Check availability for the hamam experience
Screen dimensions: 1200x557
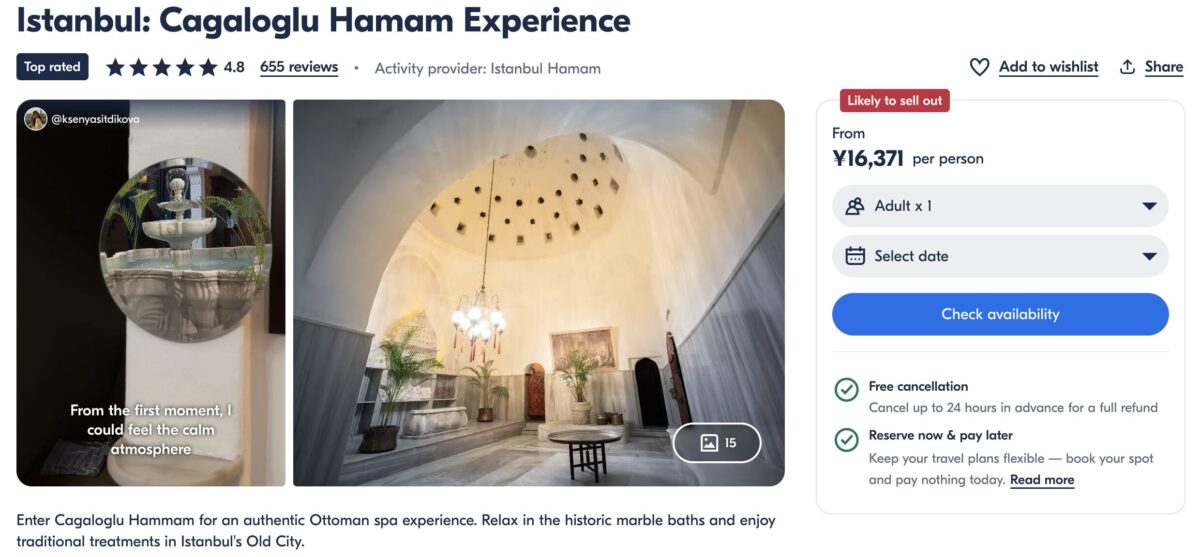click(x=1000, y=314)
